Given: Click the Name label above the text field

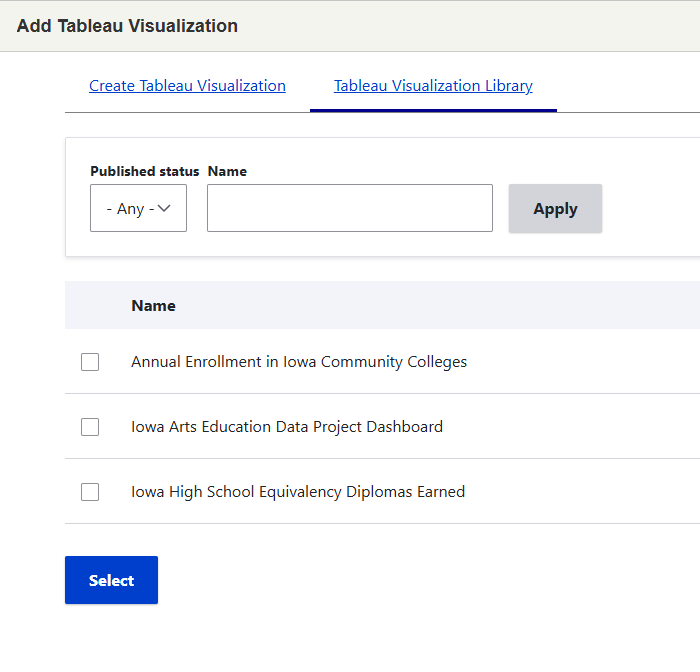Looking at the screenshot, I should point(227,171).
